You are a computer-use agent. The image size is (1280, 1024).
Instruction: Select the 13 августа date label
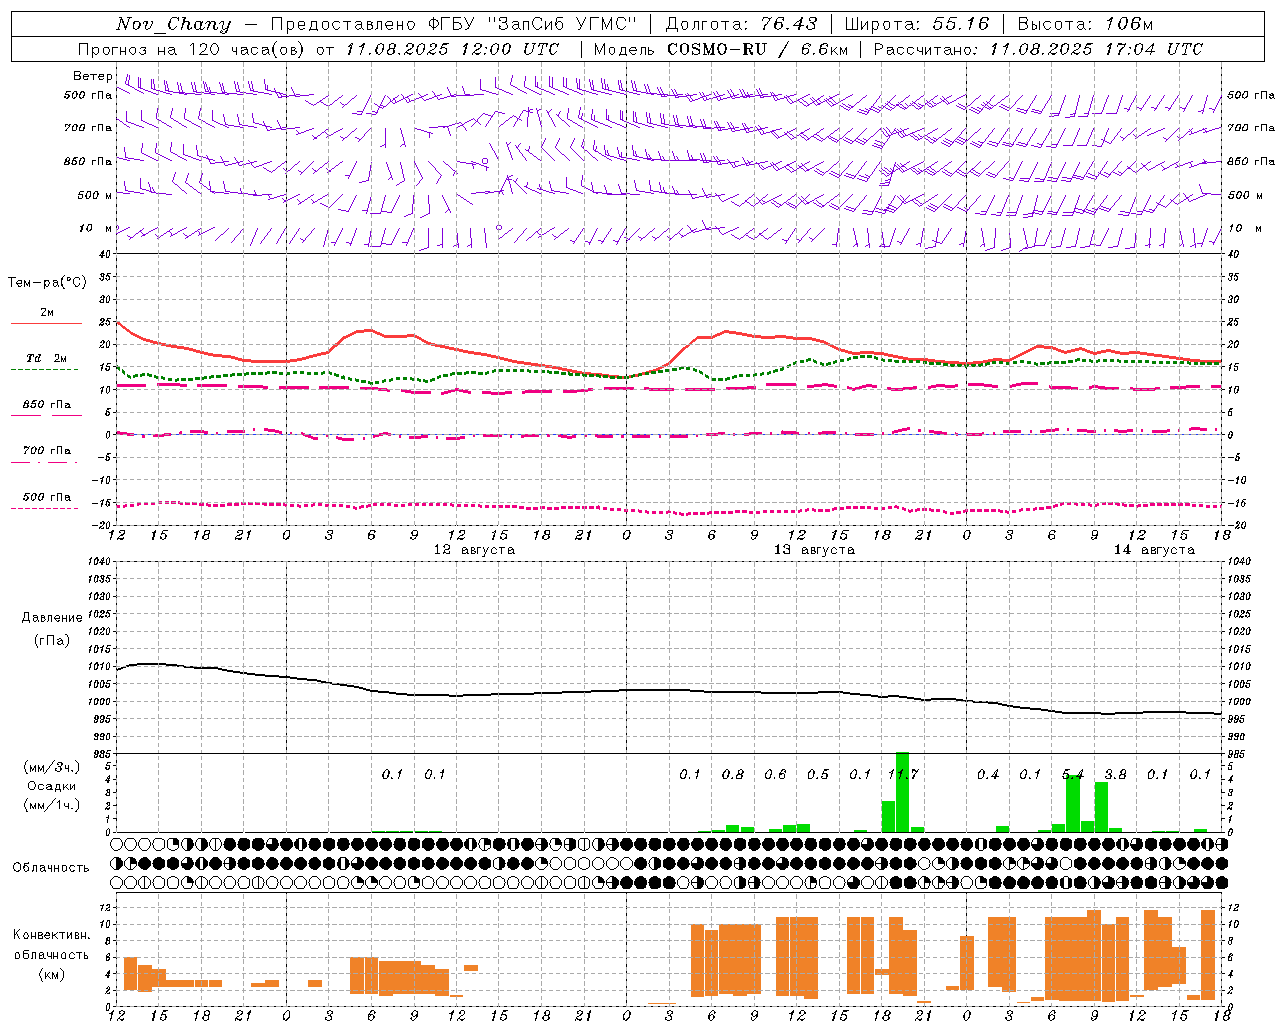814,550
